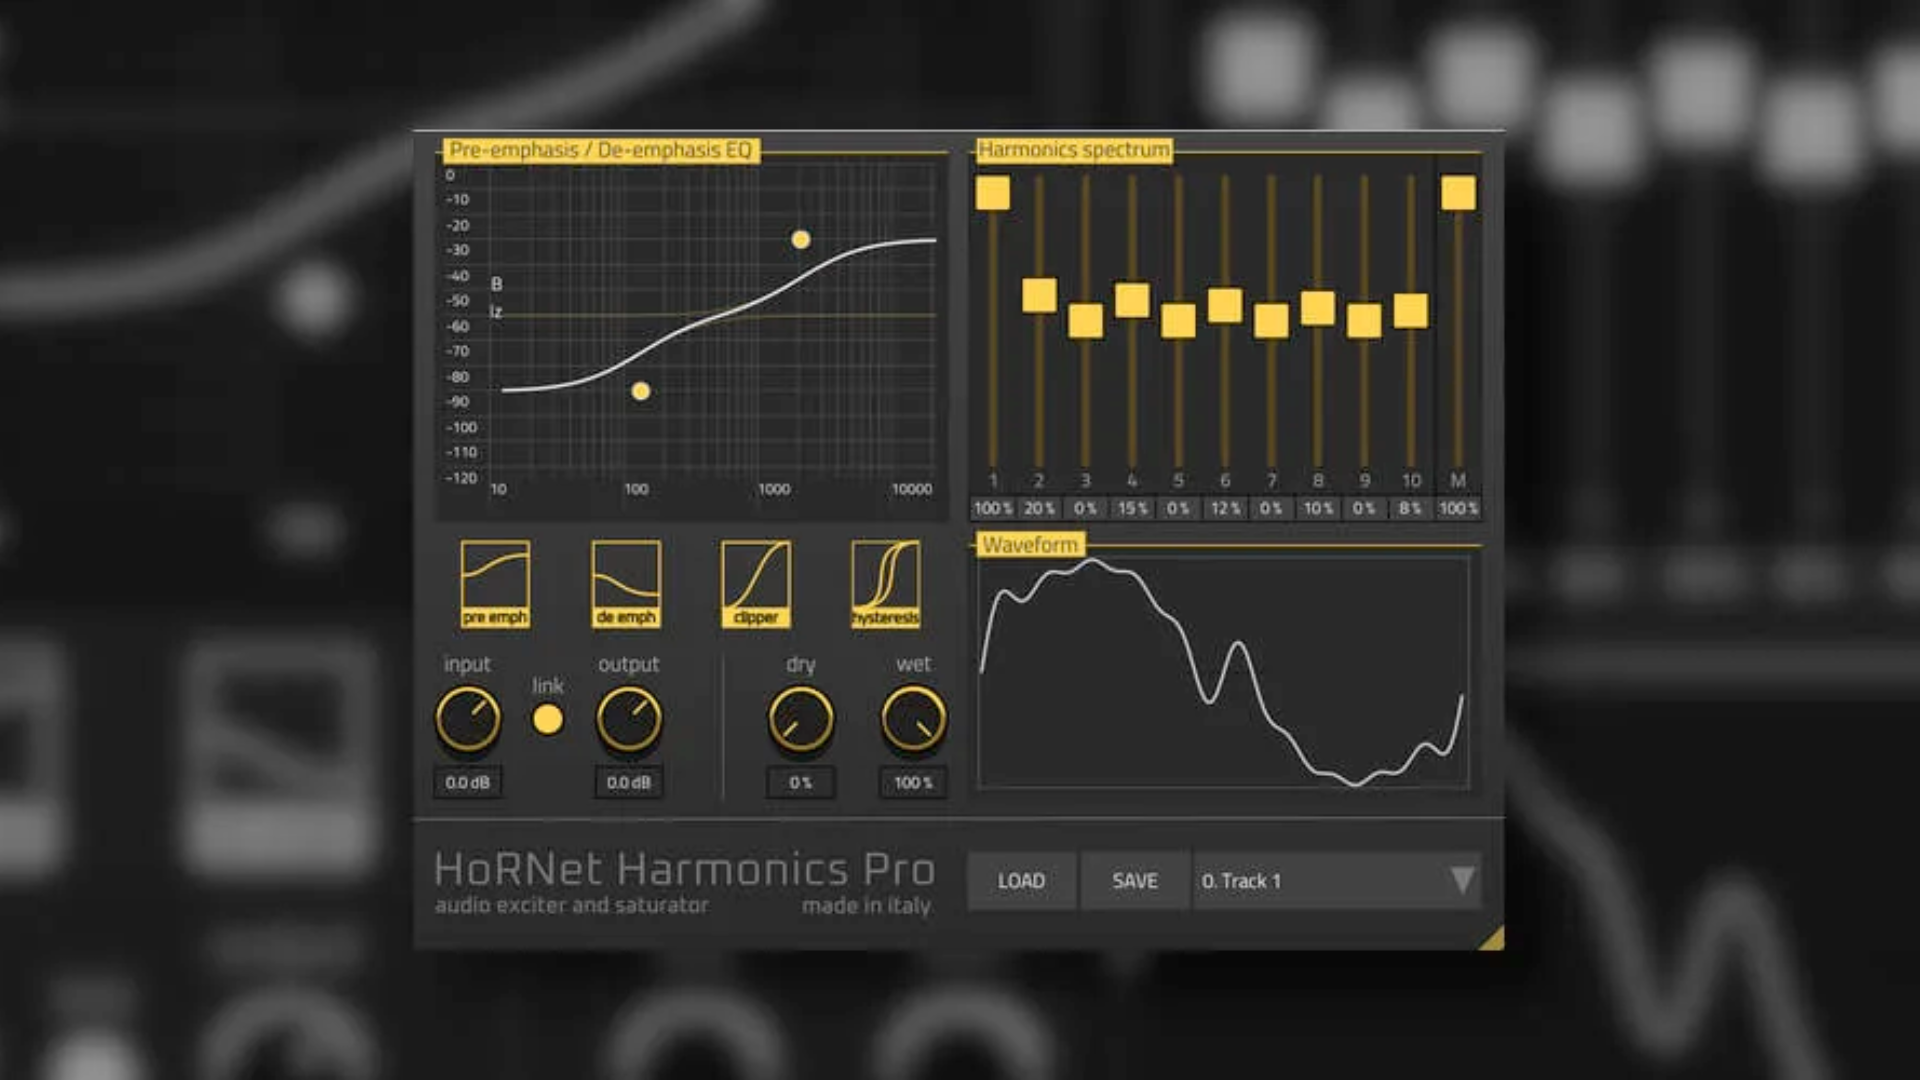Click the LOAD button
1920x1080 pixels.
1022,881
